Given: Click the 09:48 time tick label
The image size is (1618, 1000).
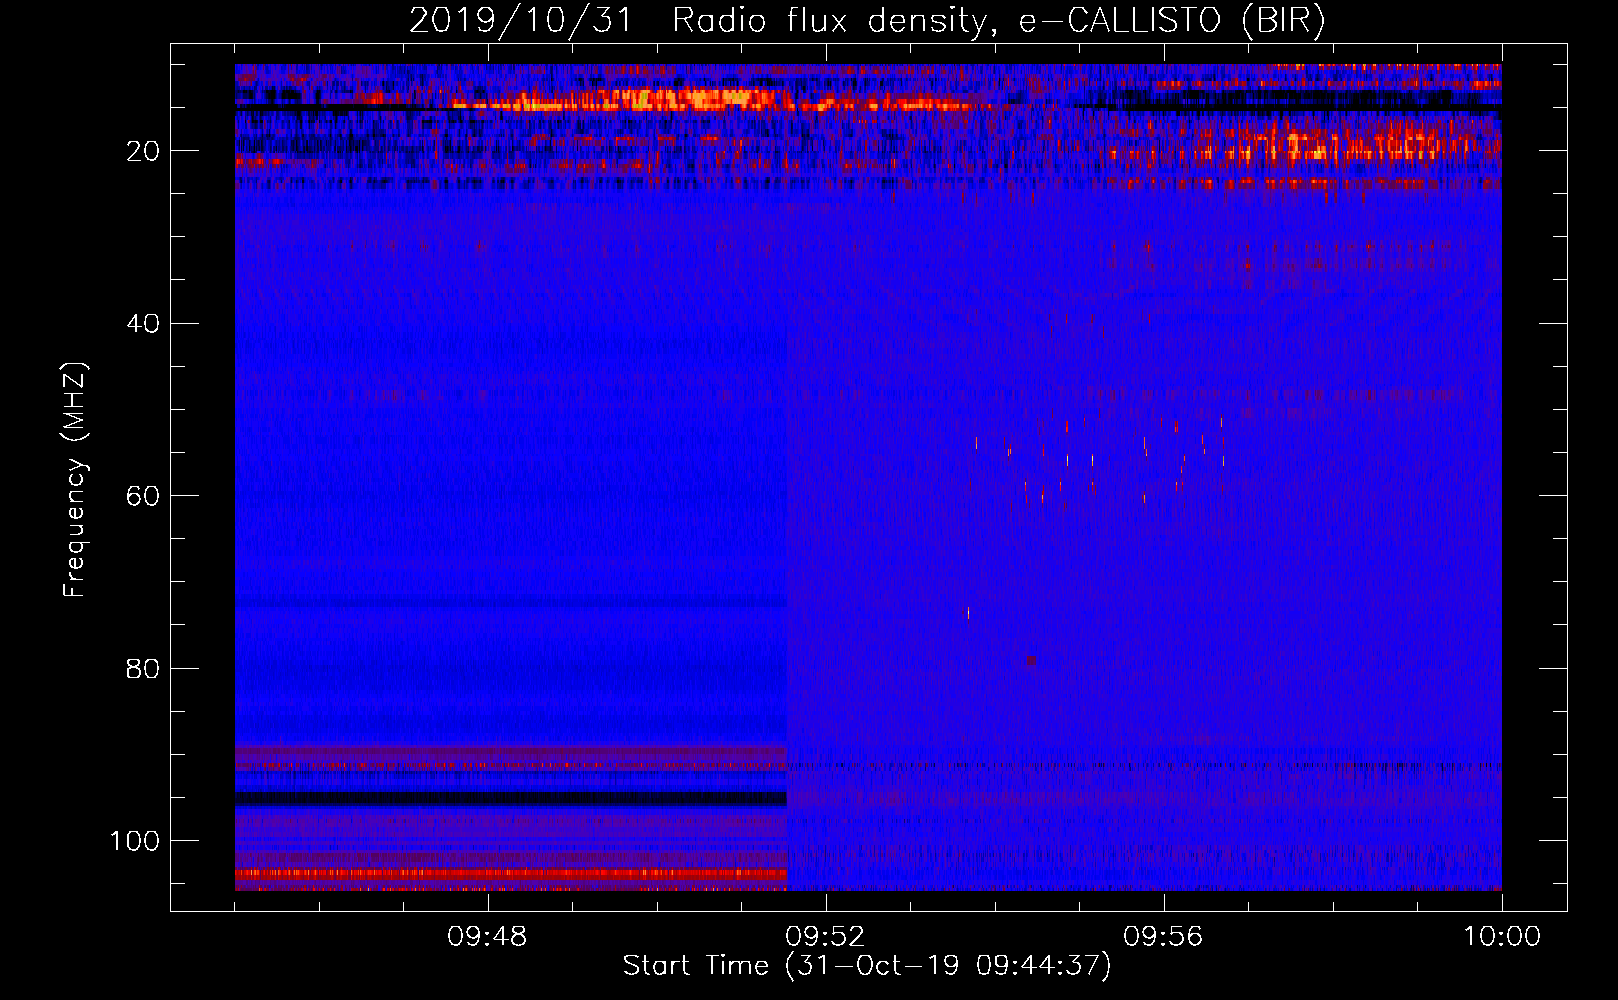Looking at the screenshot, I should click(487, 937).
